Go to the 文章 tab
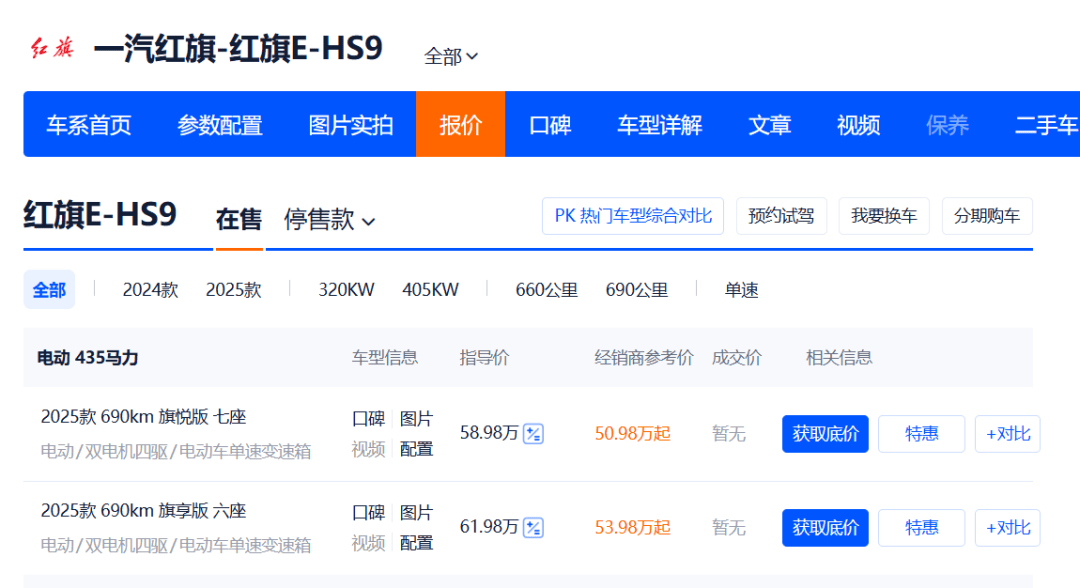 click(x=769, y=125)
